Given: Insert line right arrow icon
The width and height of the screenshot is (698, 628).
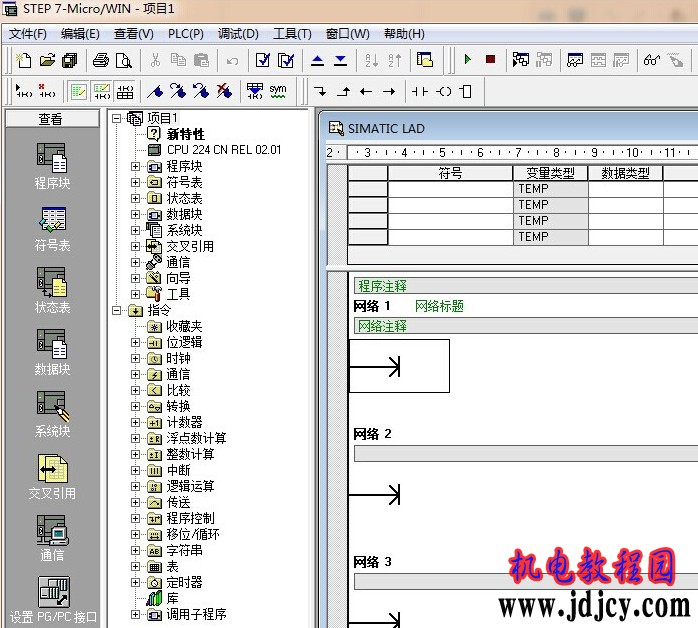Looking at the screenshot, I should [x=389, y=92].
